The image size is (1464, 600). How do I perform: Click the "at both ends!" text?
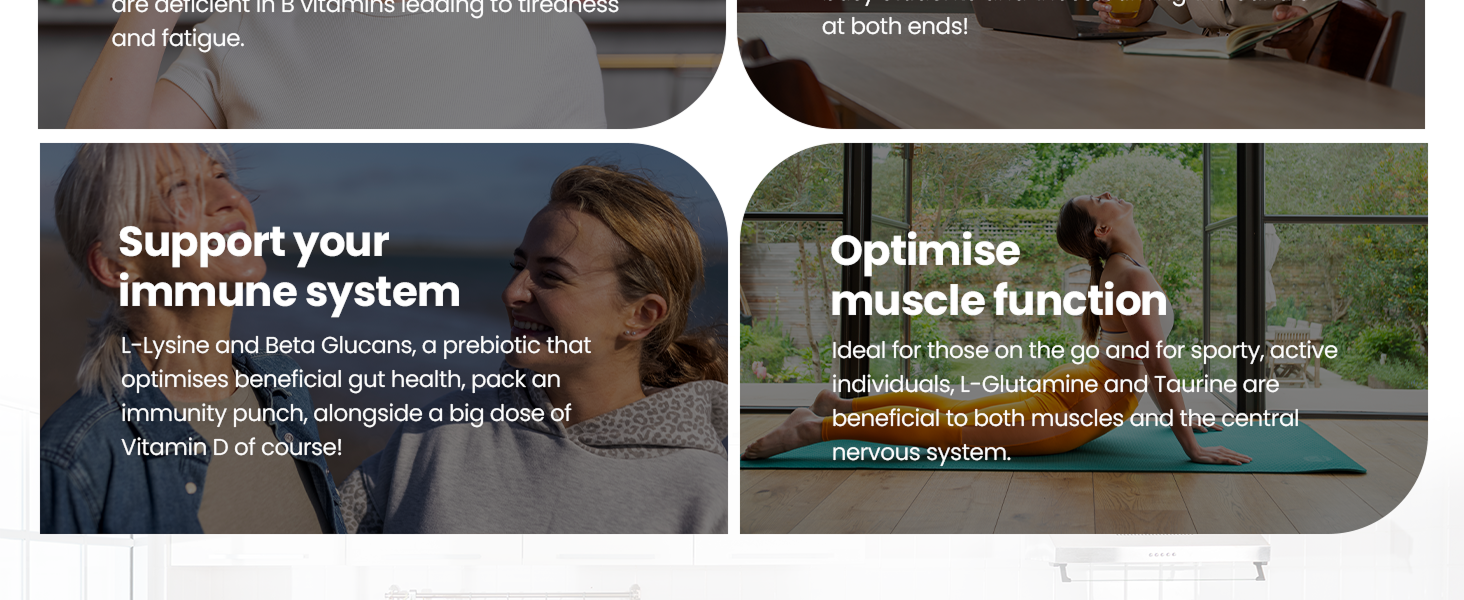click(x=895, y=26)
